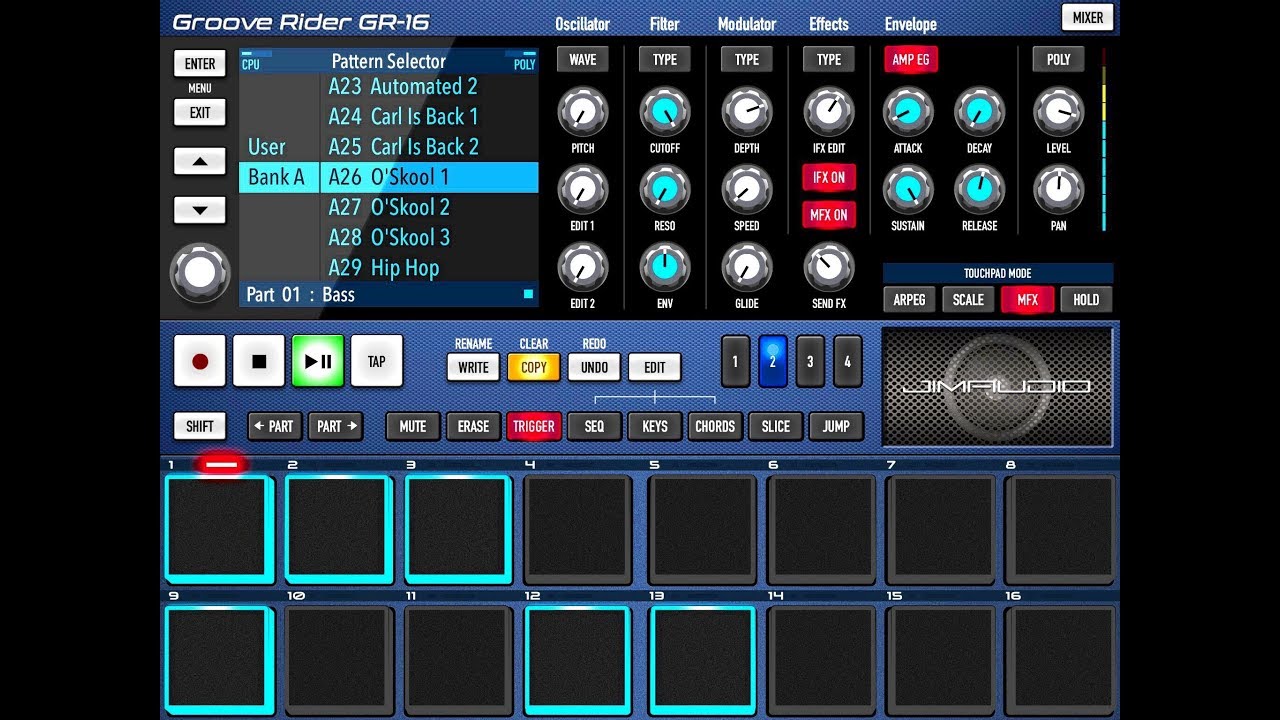This screenshot has height=720, width=1280.
Task: Open the Filter TYPE selector
Action: pos(665,60)
